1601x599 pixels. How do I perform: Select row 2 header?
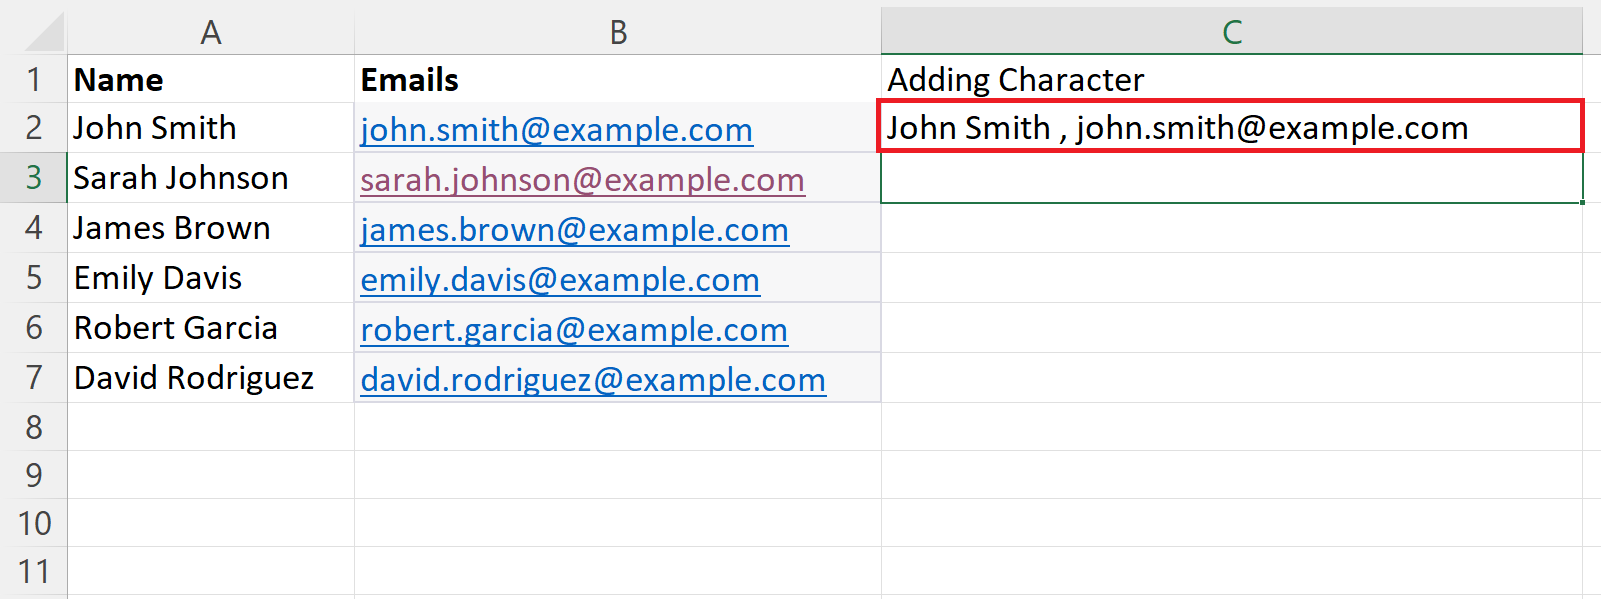pos(34,128)
